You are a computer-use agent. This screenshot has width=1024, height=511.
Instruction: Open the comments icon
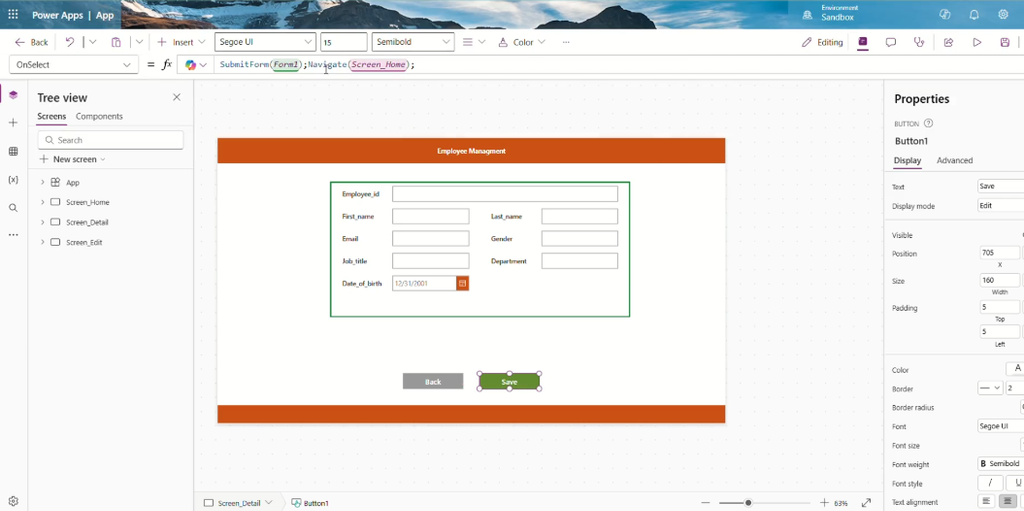pyautogui.click(x=890, y=42)
